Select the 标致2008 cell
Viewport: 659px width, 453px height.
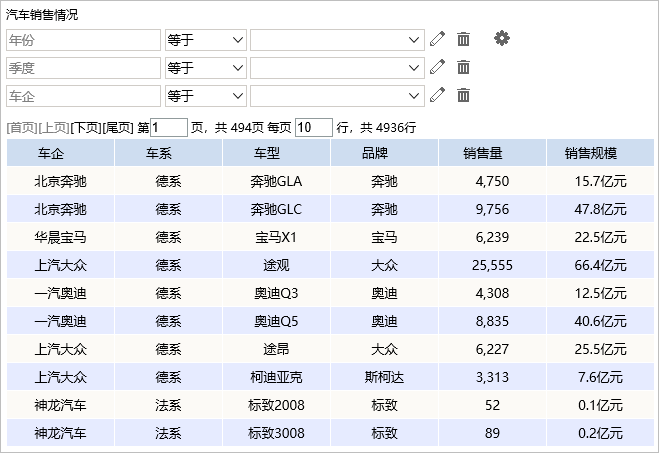(x=277, y=405)
